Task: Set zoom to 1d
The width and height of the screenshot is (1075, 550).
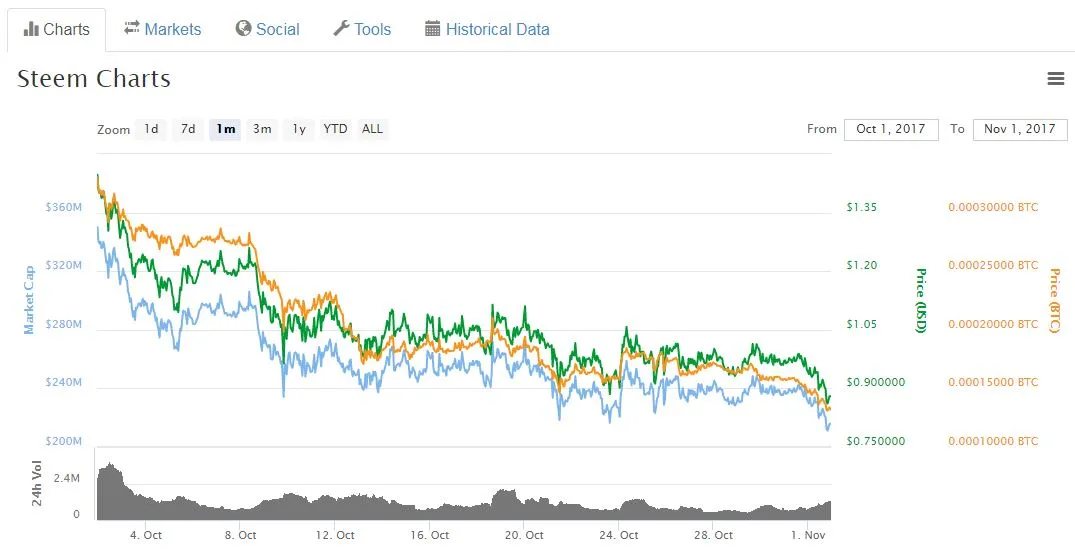Action: click(x=151, y=129)
